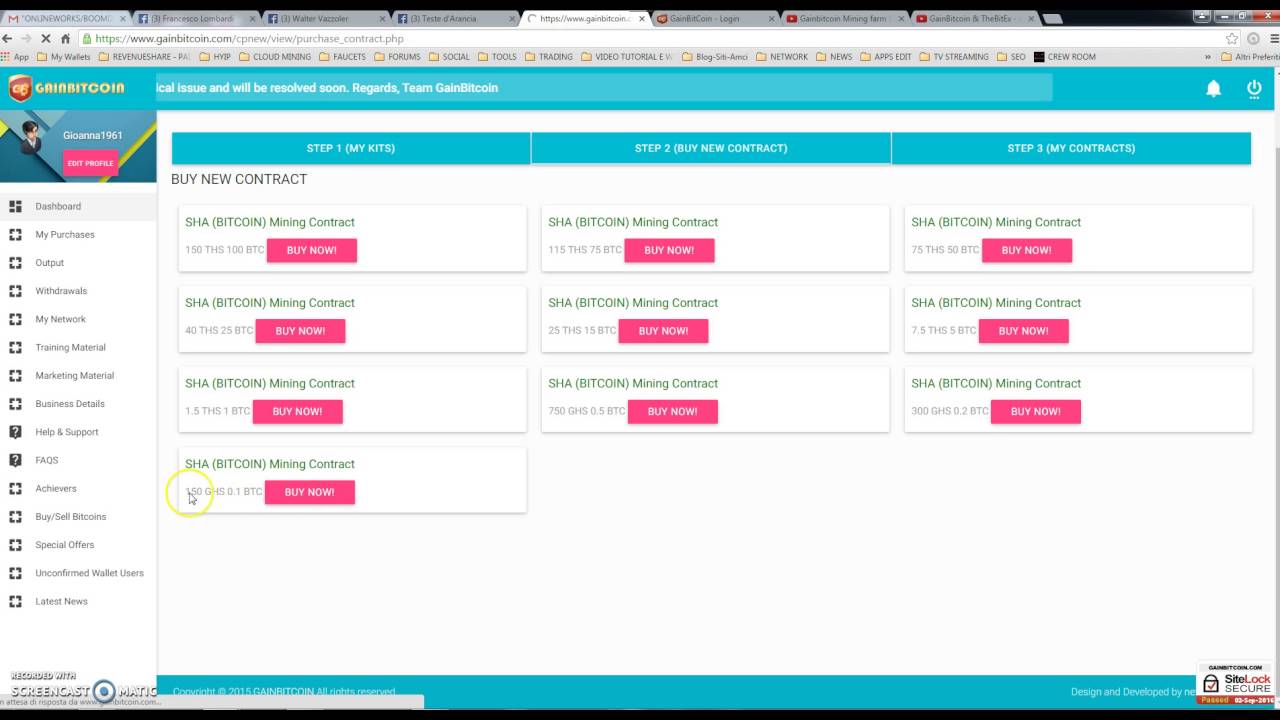Viewport: 1280px width, 720px height.
Task: Click the Dashboard sidebar icon
Action: click(15, 206)
